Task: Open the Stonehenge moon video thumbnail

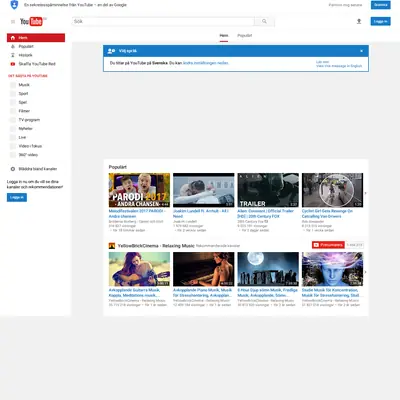Action: [268, 269]
